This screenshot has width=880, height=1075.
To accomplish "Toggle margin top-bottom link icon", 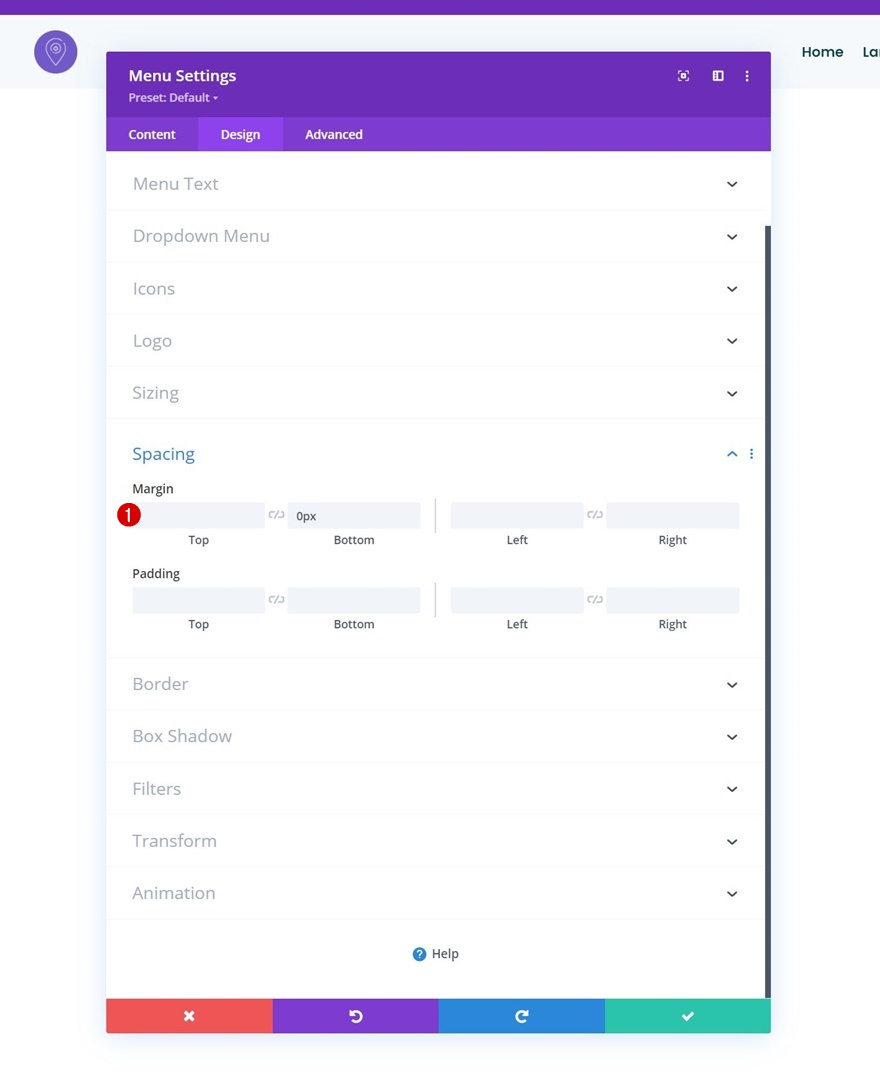I will 276,515.
